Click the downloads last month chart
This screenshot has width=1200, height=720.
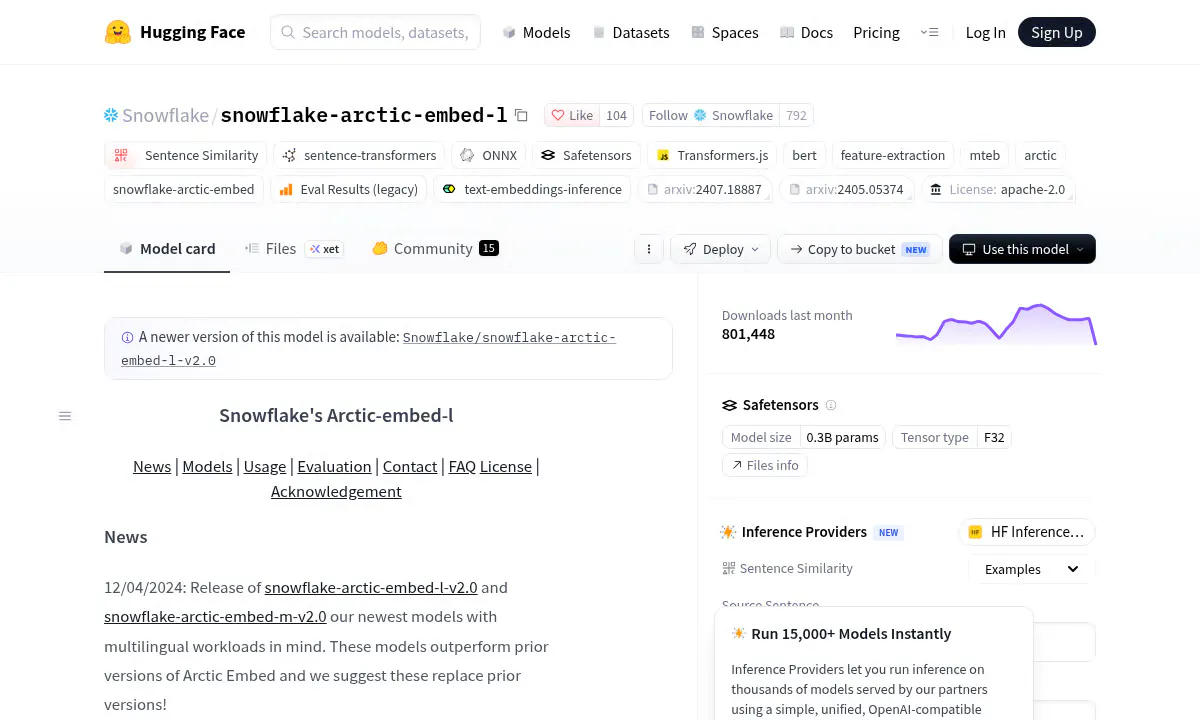(996, 324)
